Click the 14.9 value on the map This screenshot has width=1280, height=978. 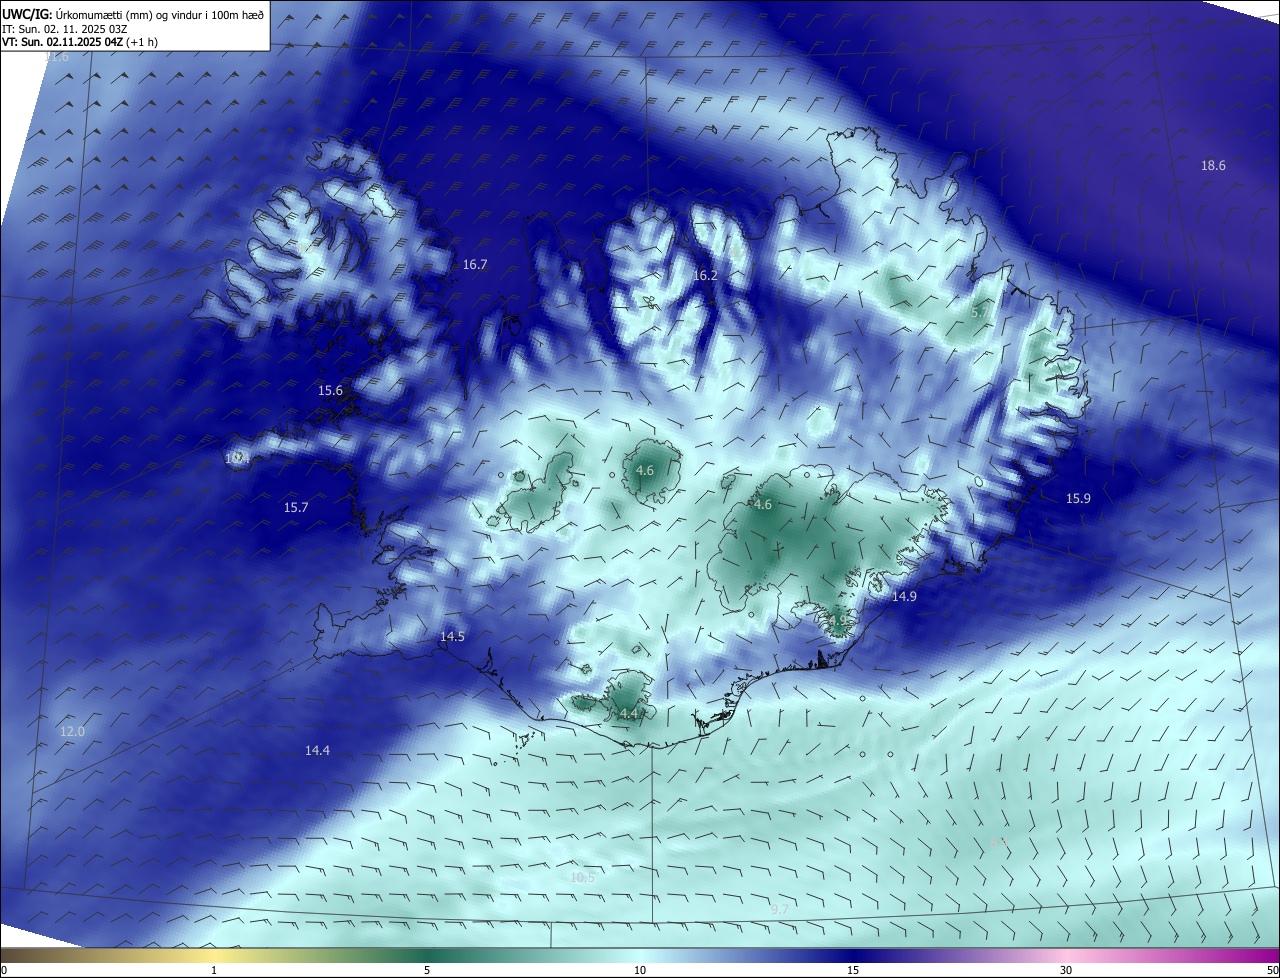pos(904,596)
